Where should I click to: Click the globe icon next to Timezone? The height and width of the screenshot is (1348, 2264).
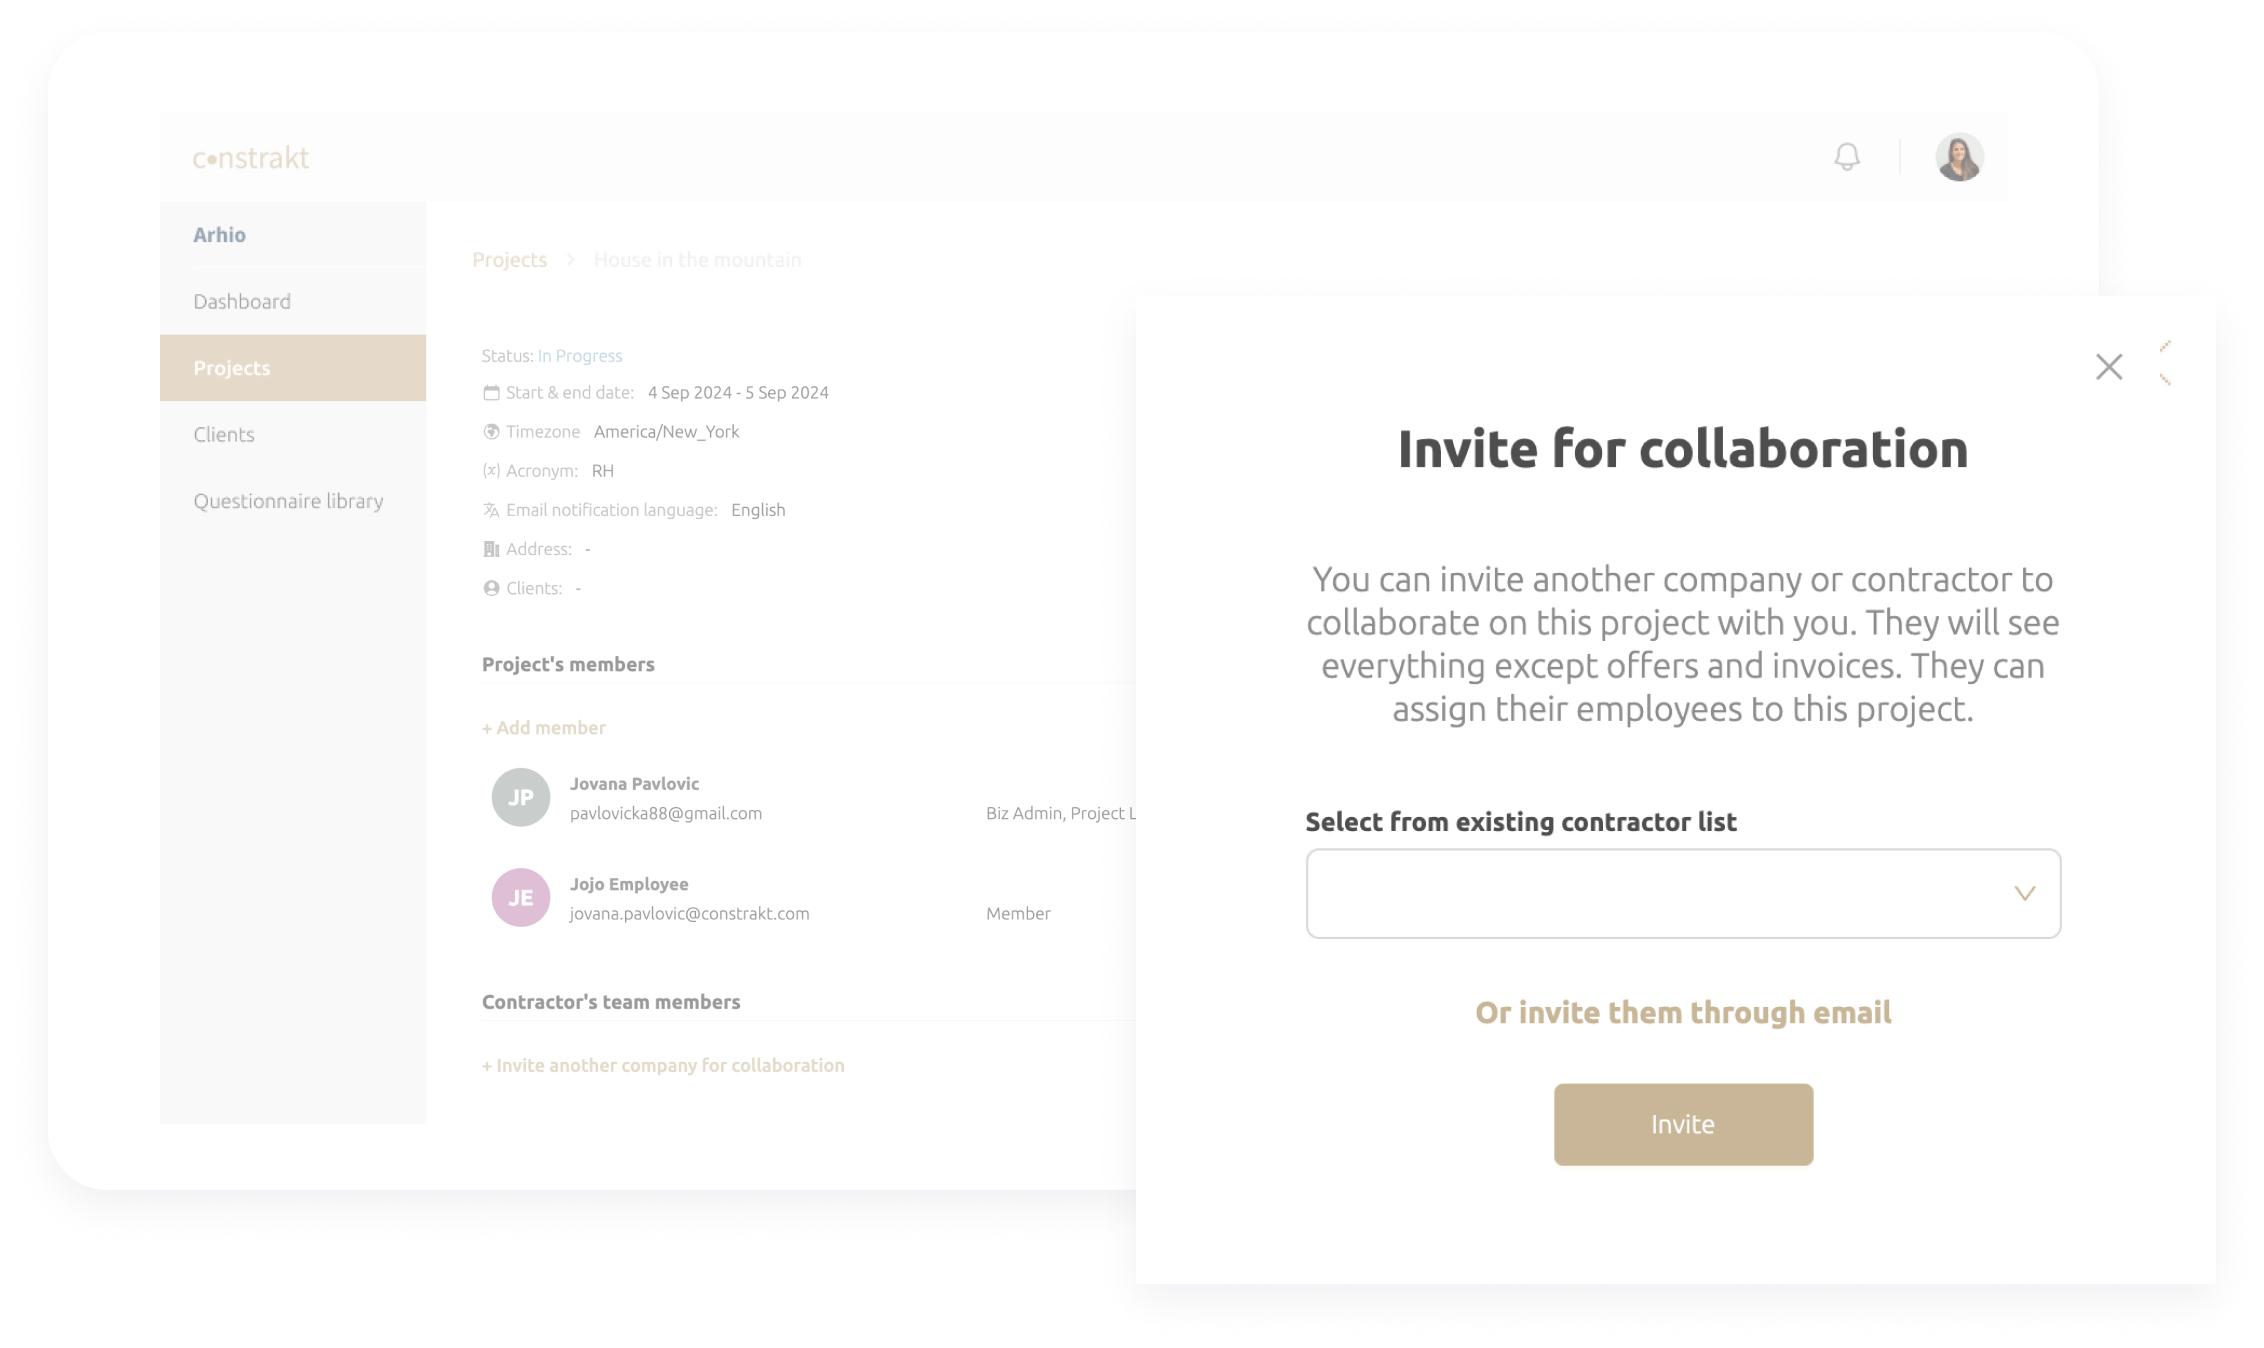point(491,432)
